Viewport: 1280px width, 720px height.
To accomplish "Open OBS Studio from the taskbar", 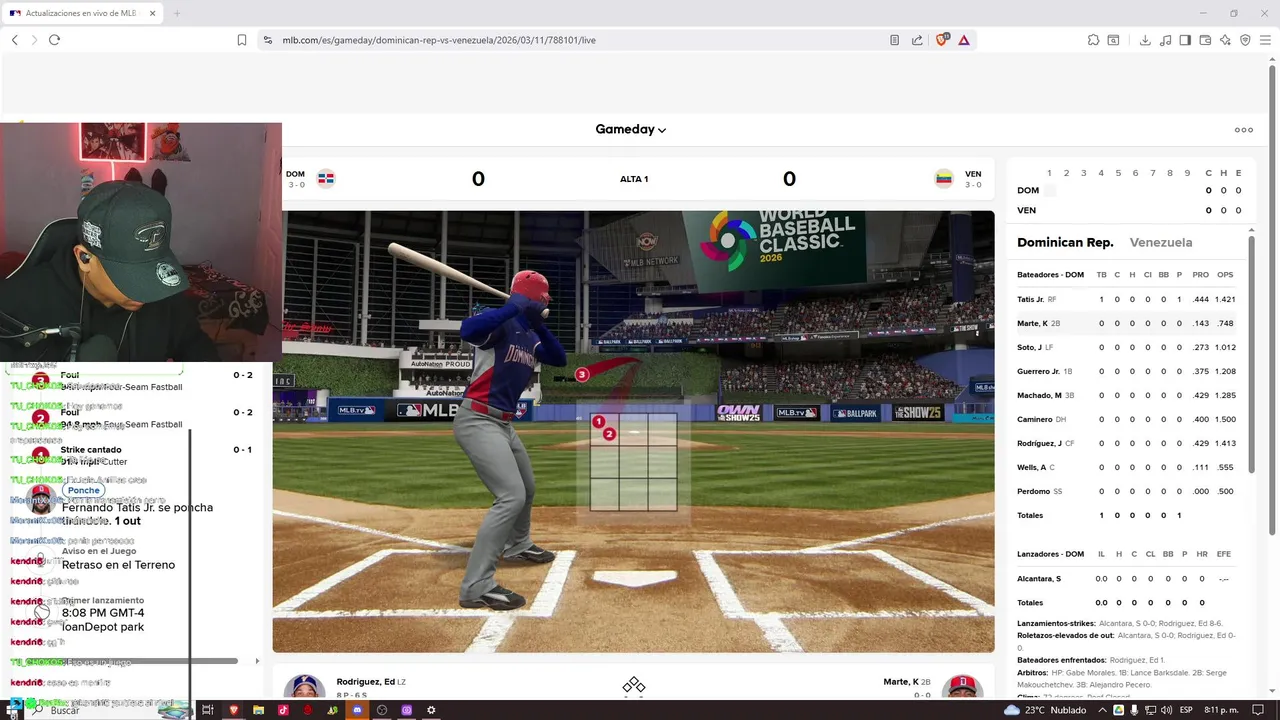I will [382, 710].
